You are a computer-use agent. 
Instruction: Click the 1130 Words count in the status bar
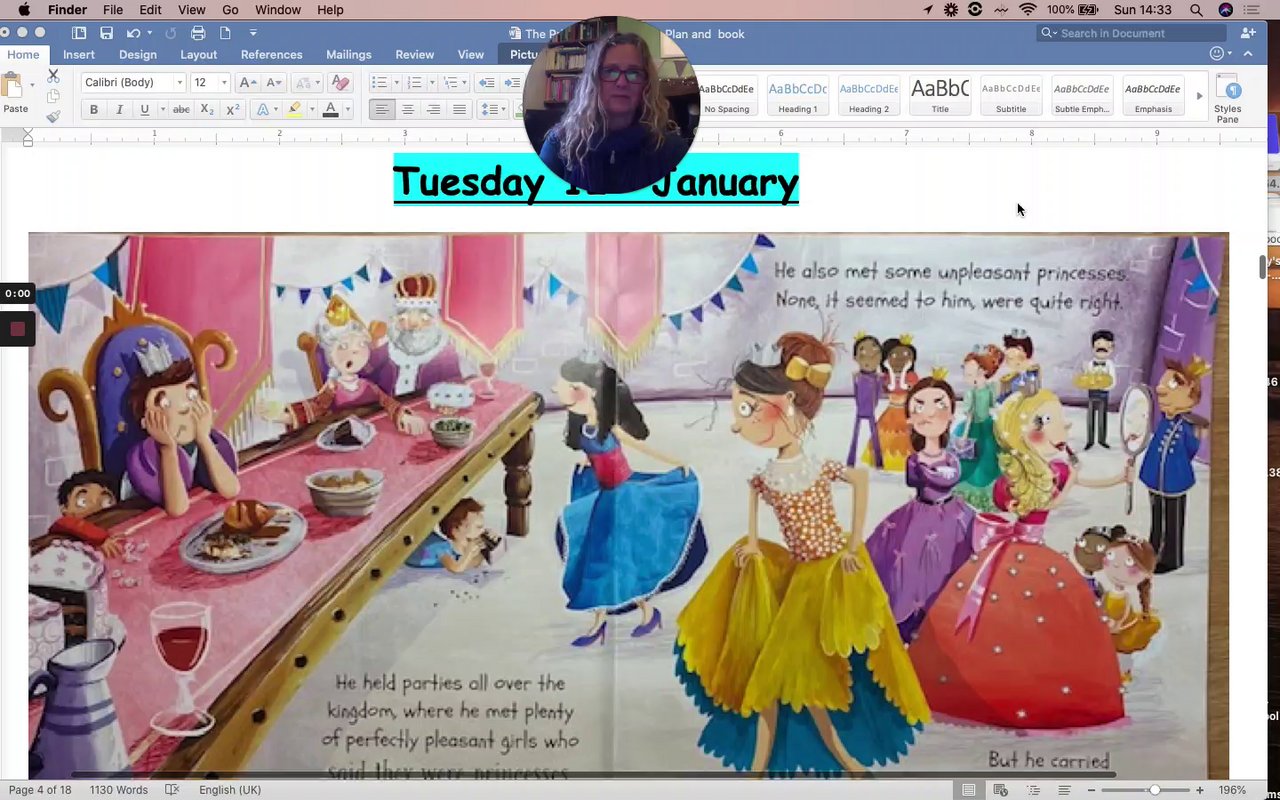[x=119, y=790]
